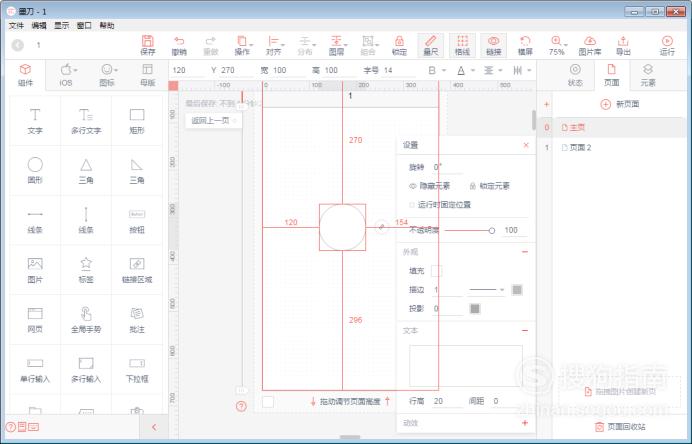Open the 编辑 menu
Viewport: 692px width, 444px height.
coord(39,26)
